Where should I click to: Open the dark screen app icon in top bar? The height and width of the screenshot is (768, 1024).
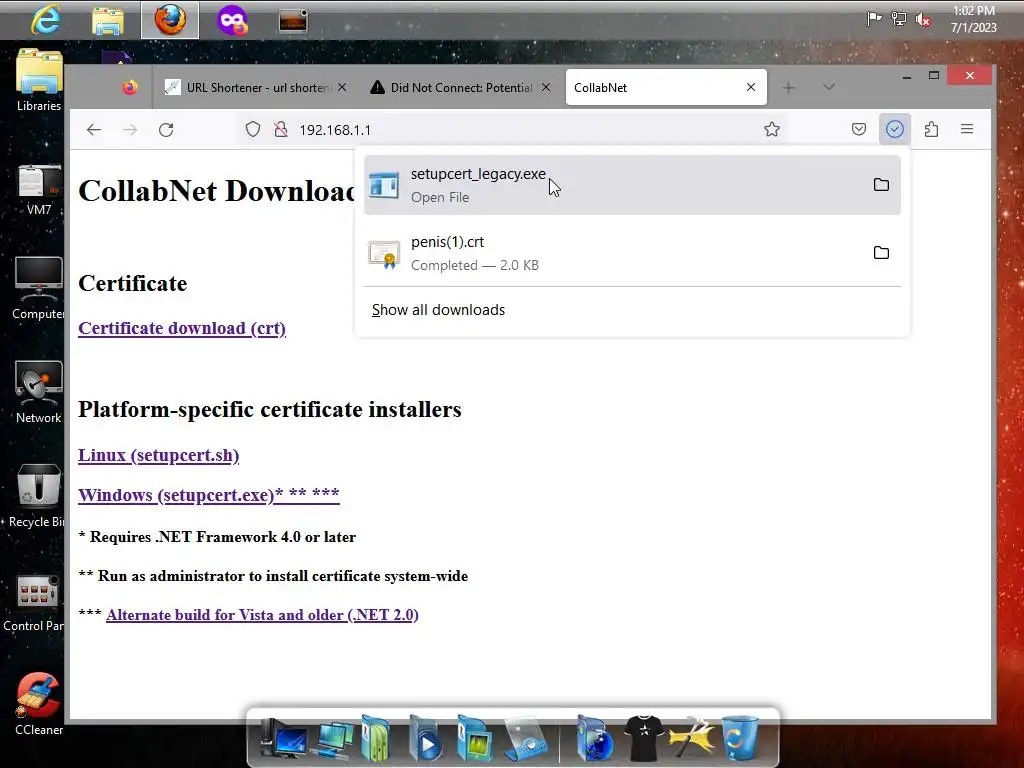point(293,21)
